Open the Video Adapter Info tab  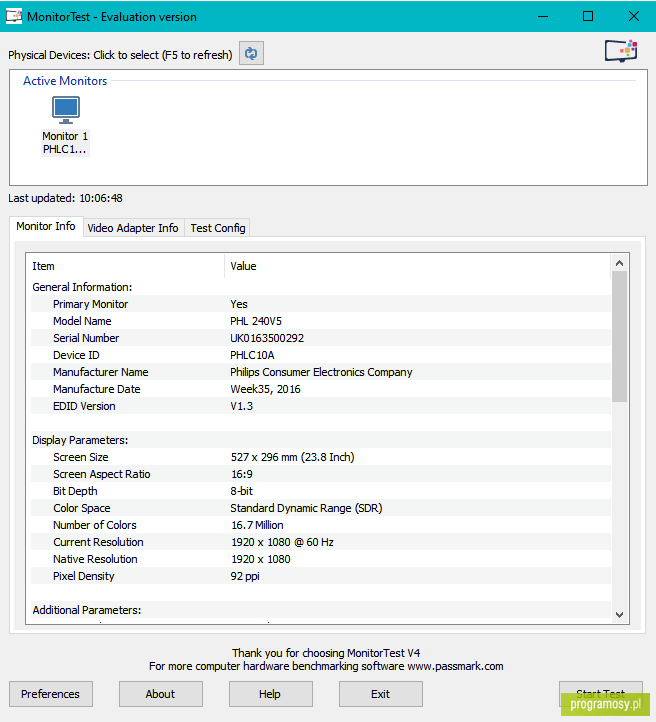click(x=133, y=228)
